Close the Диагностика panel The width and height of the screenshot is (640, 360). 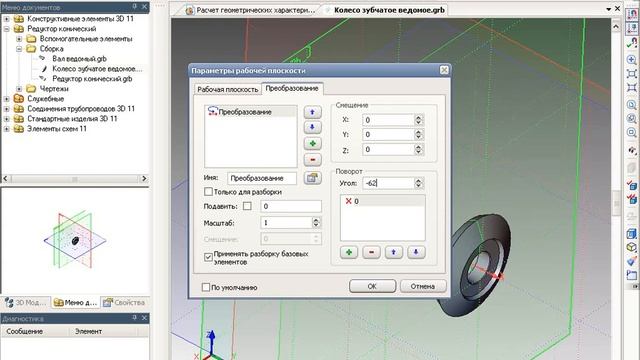144,318
